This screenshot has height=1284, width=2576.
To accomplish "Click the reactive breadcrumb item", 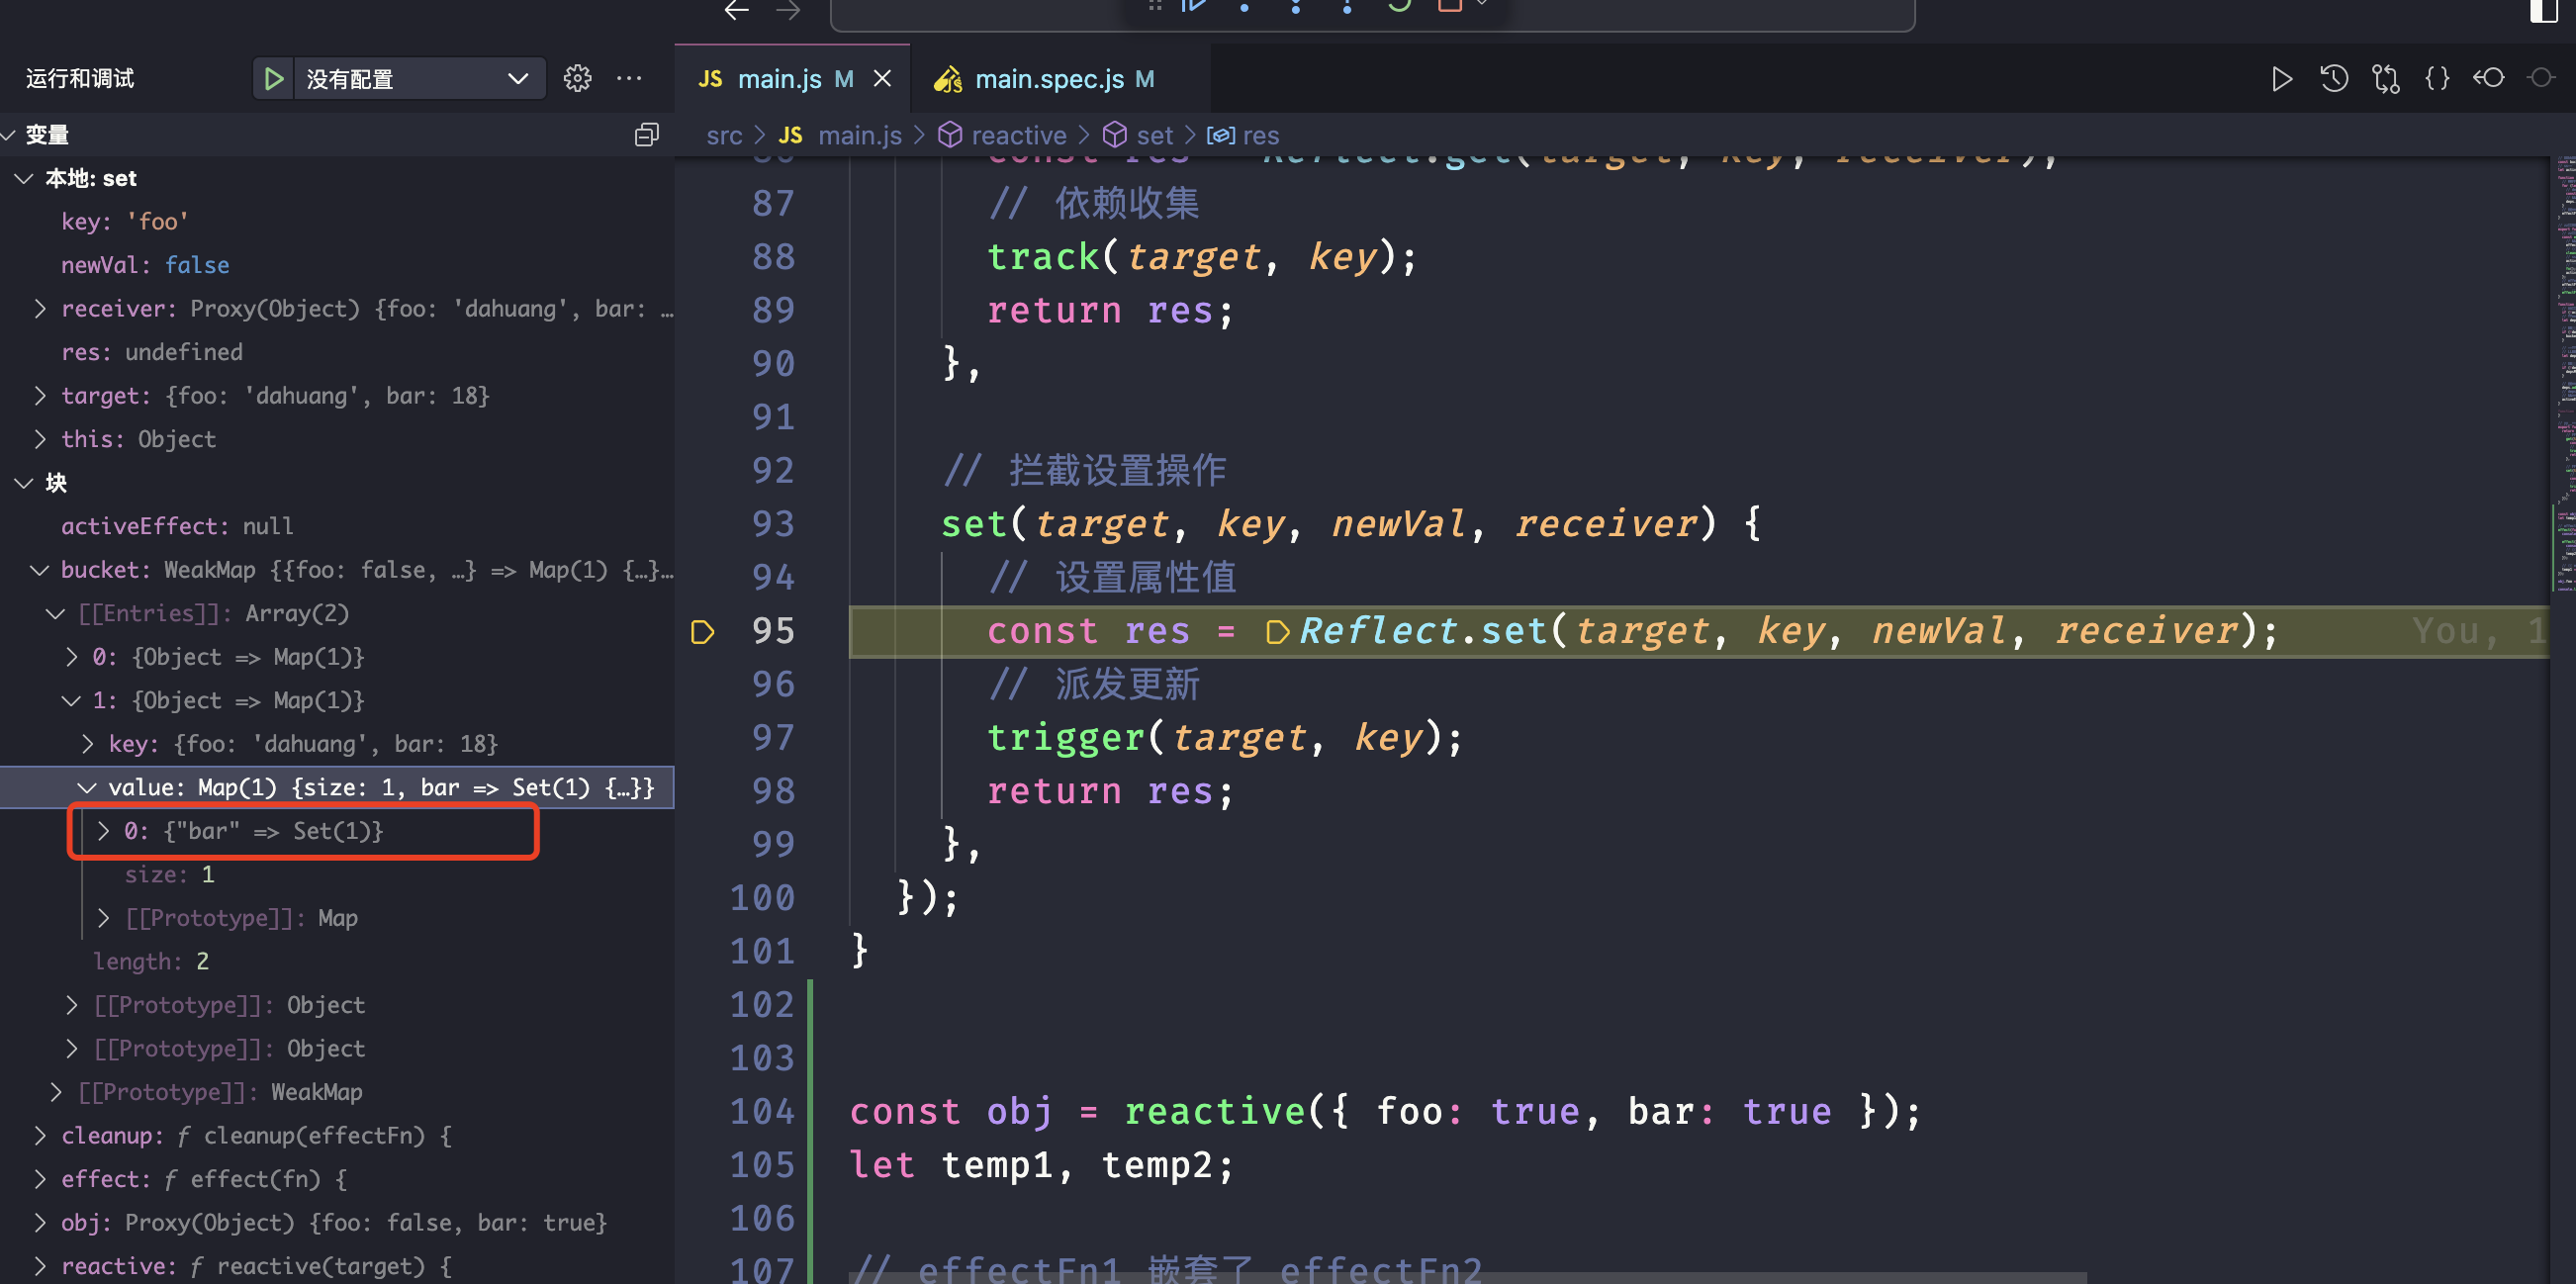I will (1018, 135).
